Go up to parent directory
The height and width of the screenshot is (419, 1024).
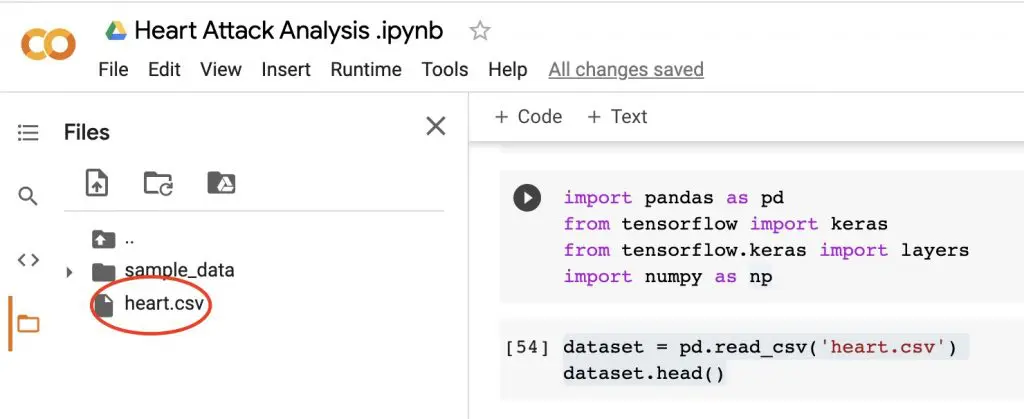112,239
